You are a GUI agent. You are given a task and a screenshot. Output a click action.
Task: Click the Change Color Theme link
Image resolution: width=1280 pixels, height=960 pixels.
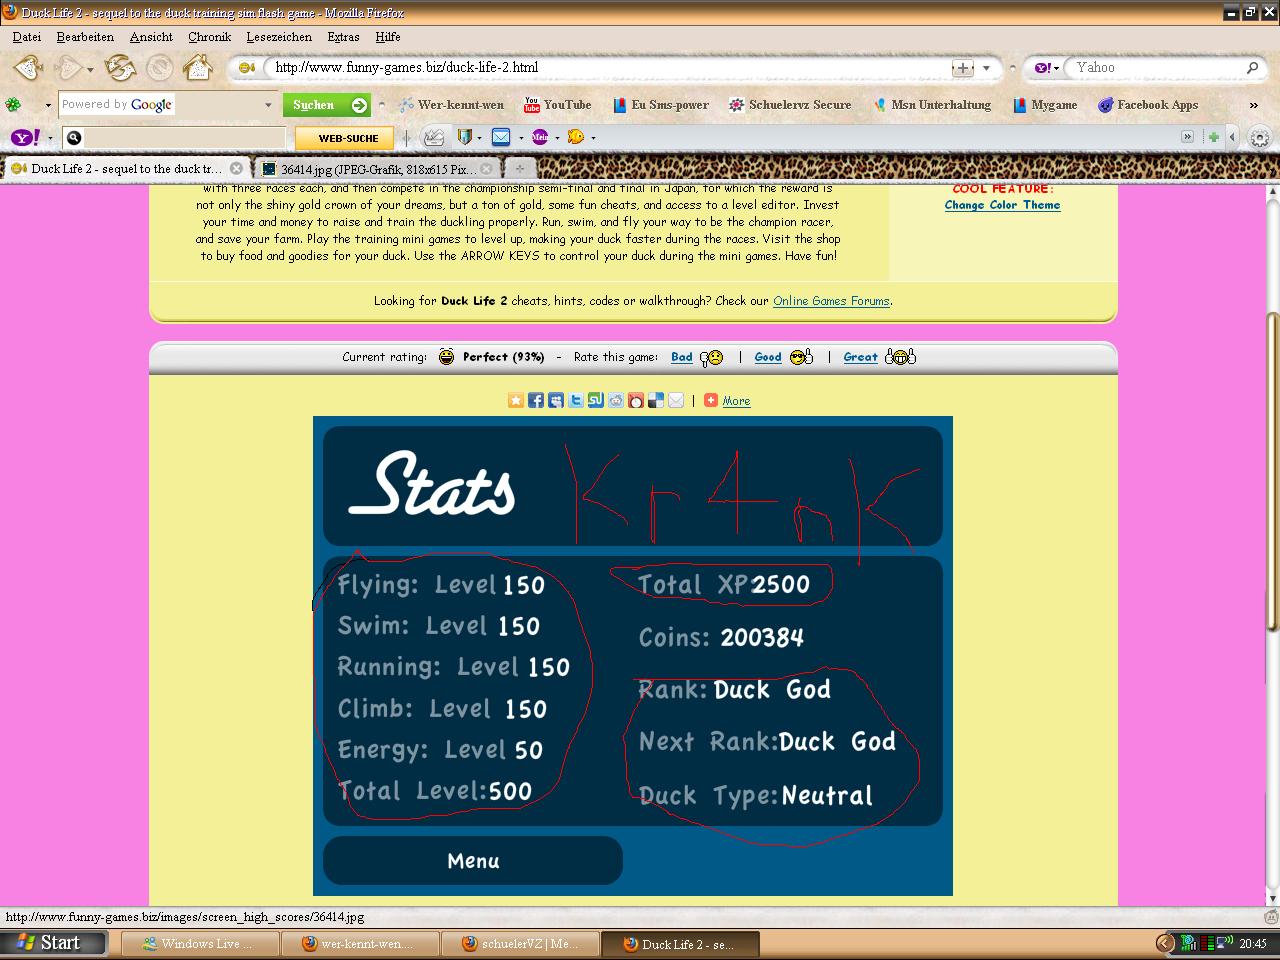1002,205
